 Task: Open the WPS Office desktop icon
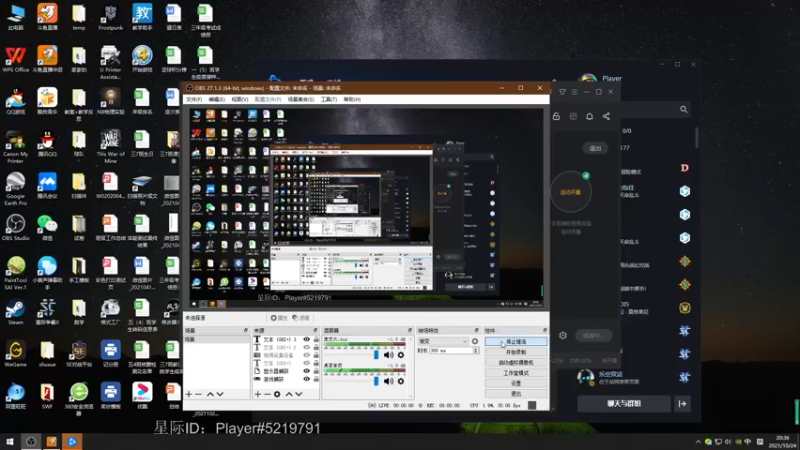click(15, 59)
